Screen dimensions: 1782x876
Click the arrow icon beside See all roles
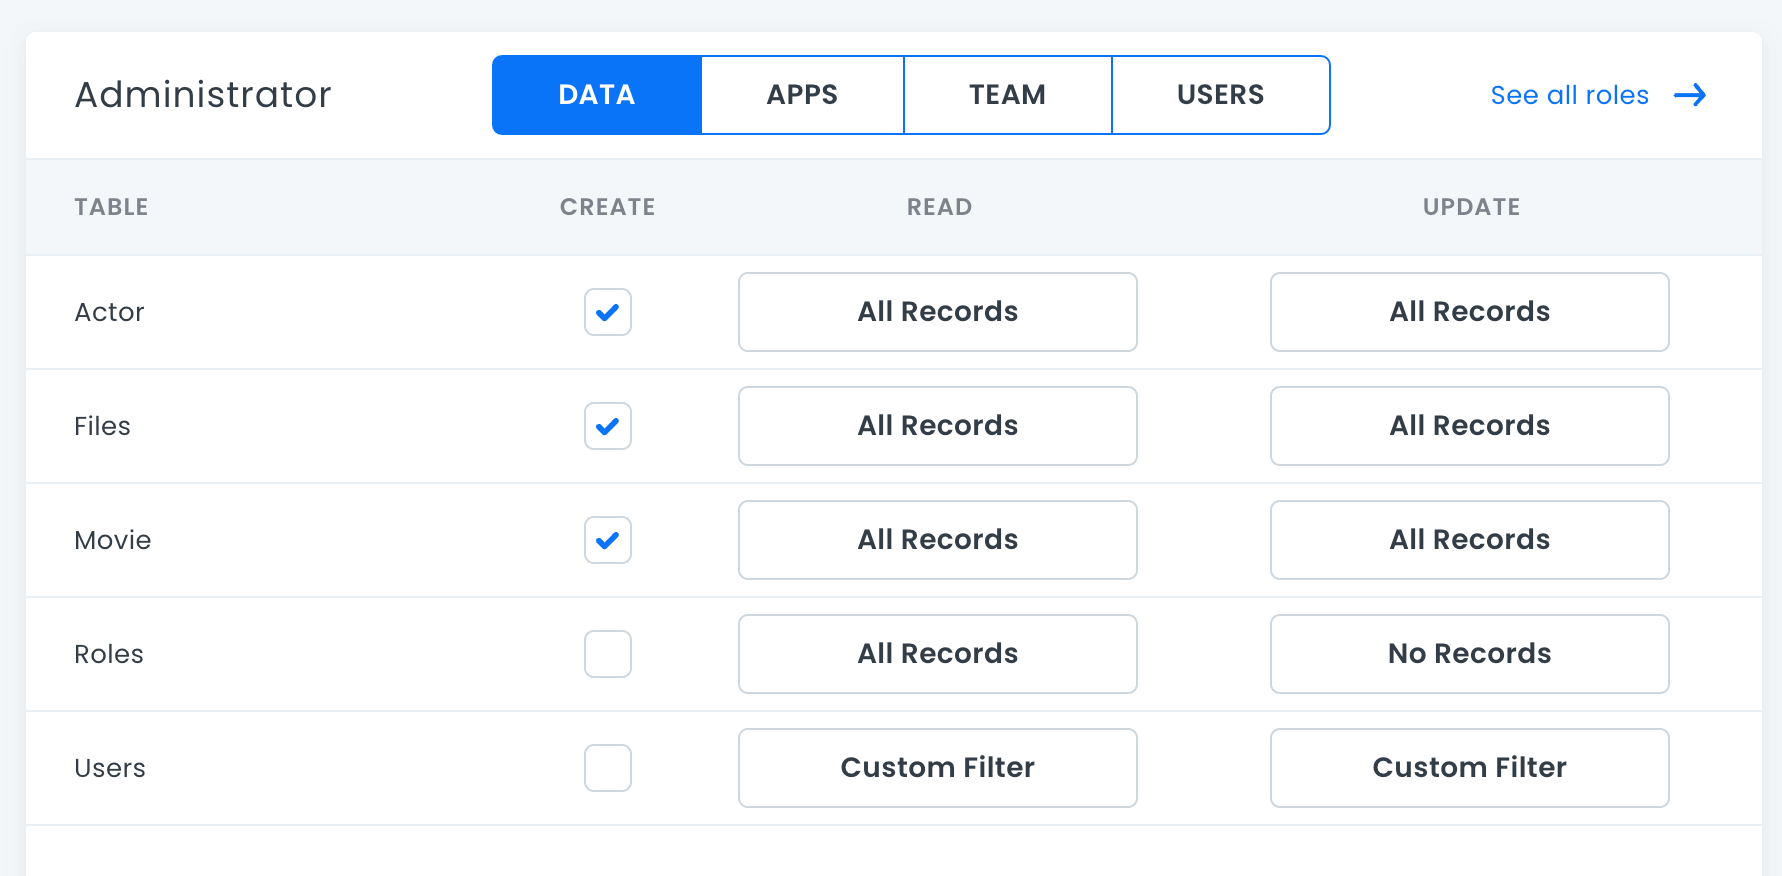coord(1690,95)
